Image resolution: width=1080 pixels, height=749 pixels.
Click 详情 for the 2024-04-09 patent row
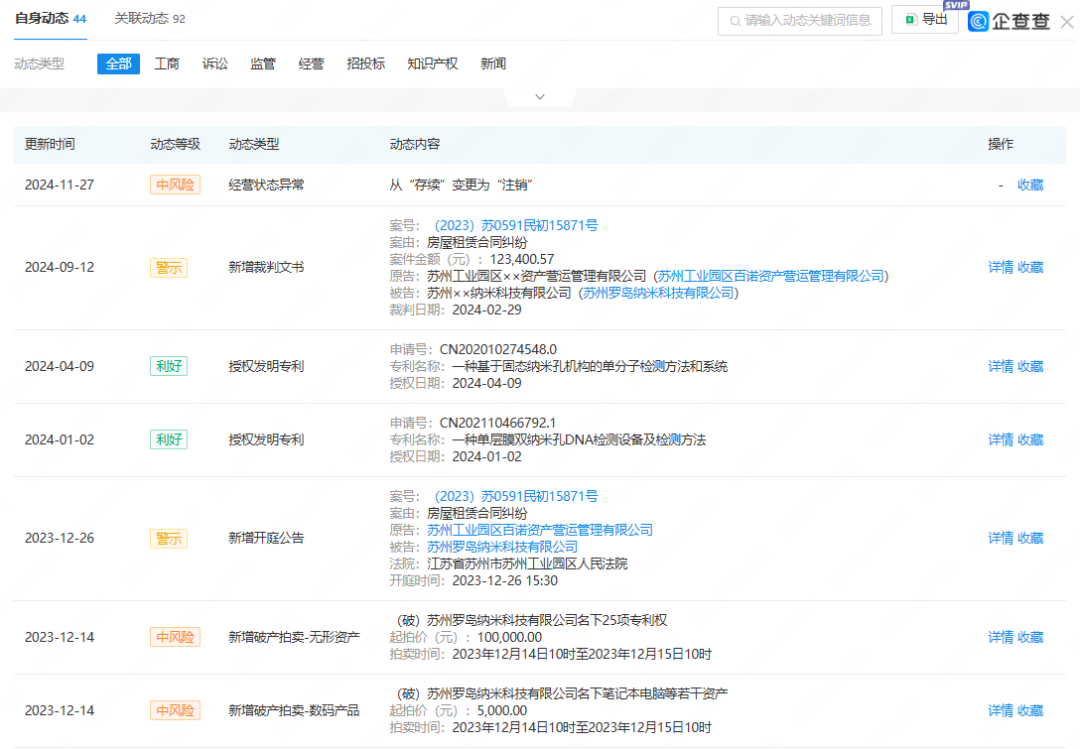pyautogui.click(x=1000, y=367)
